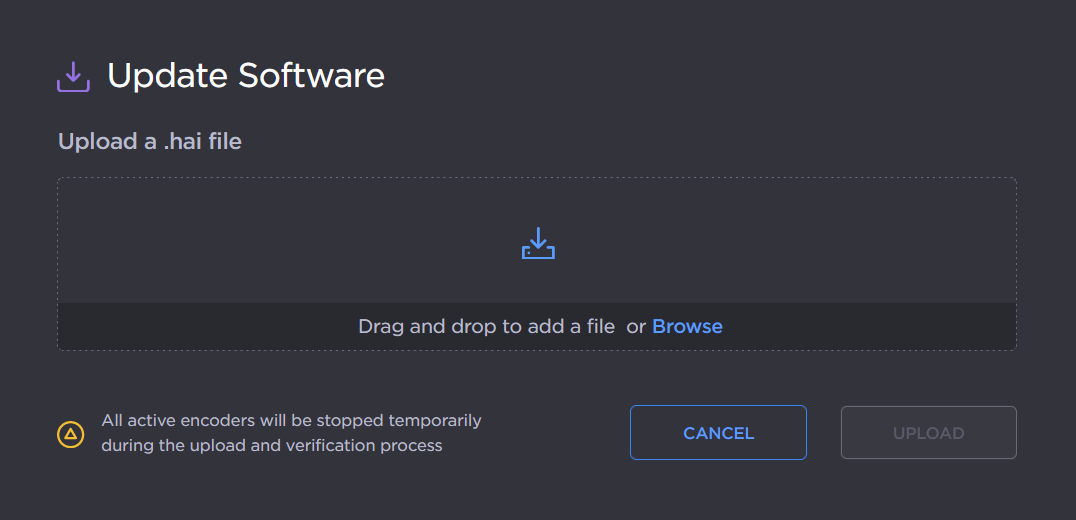The image size is (1076, 520).
Task: Click '.hai' in the upload instruction label
Action: click(183, 141)
